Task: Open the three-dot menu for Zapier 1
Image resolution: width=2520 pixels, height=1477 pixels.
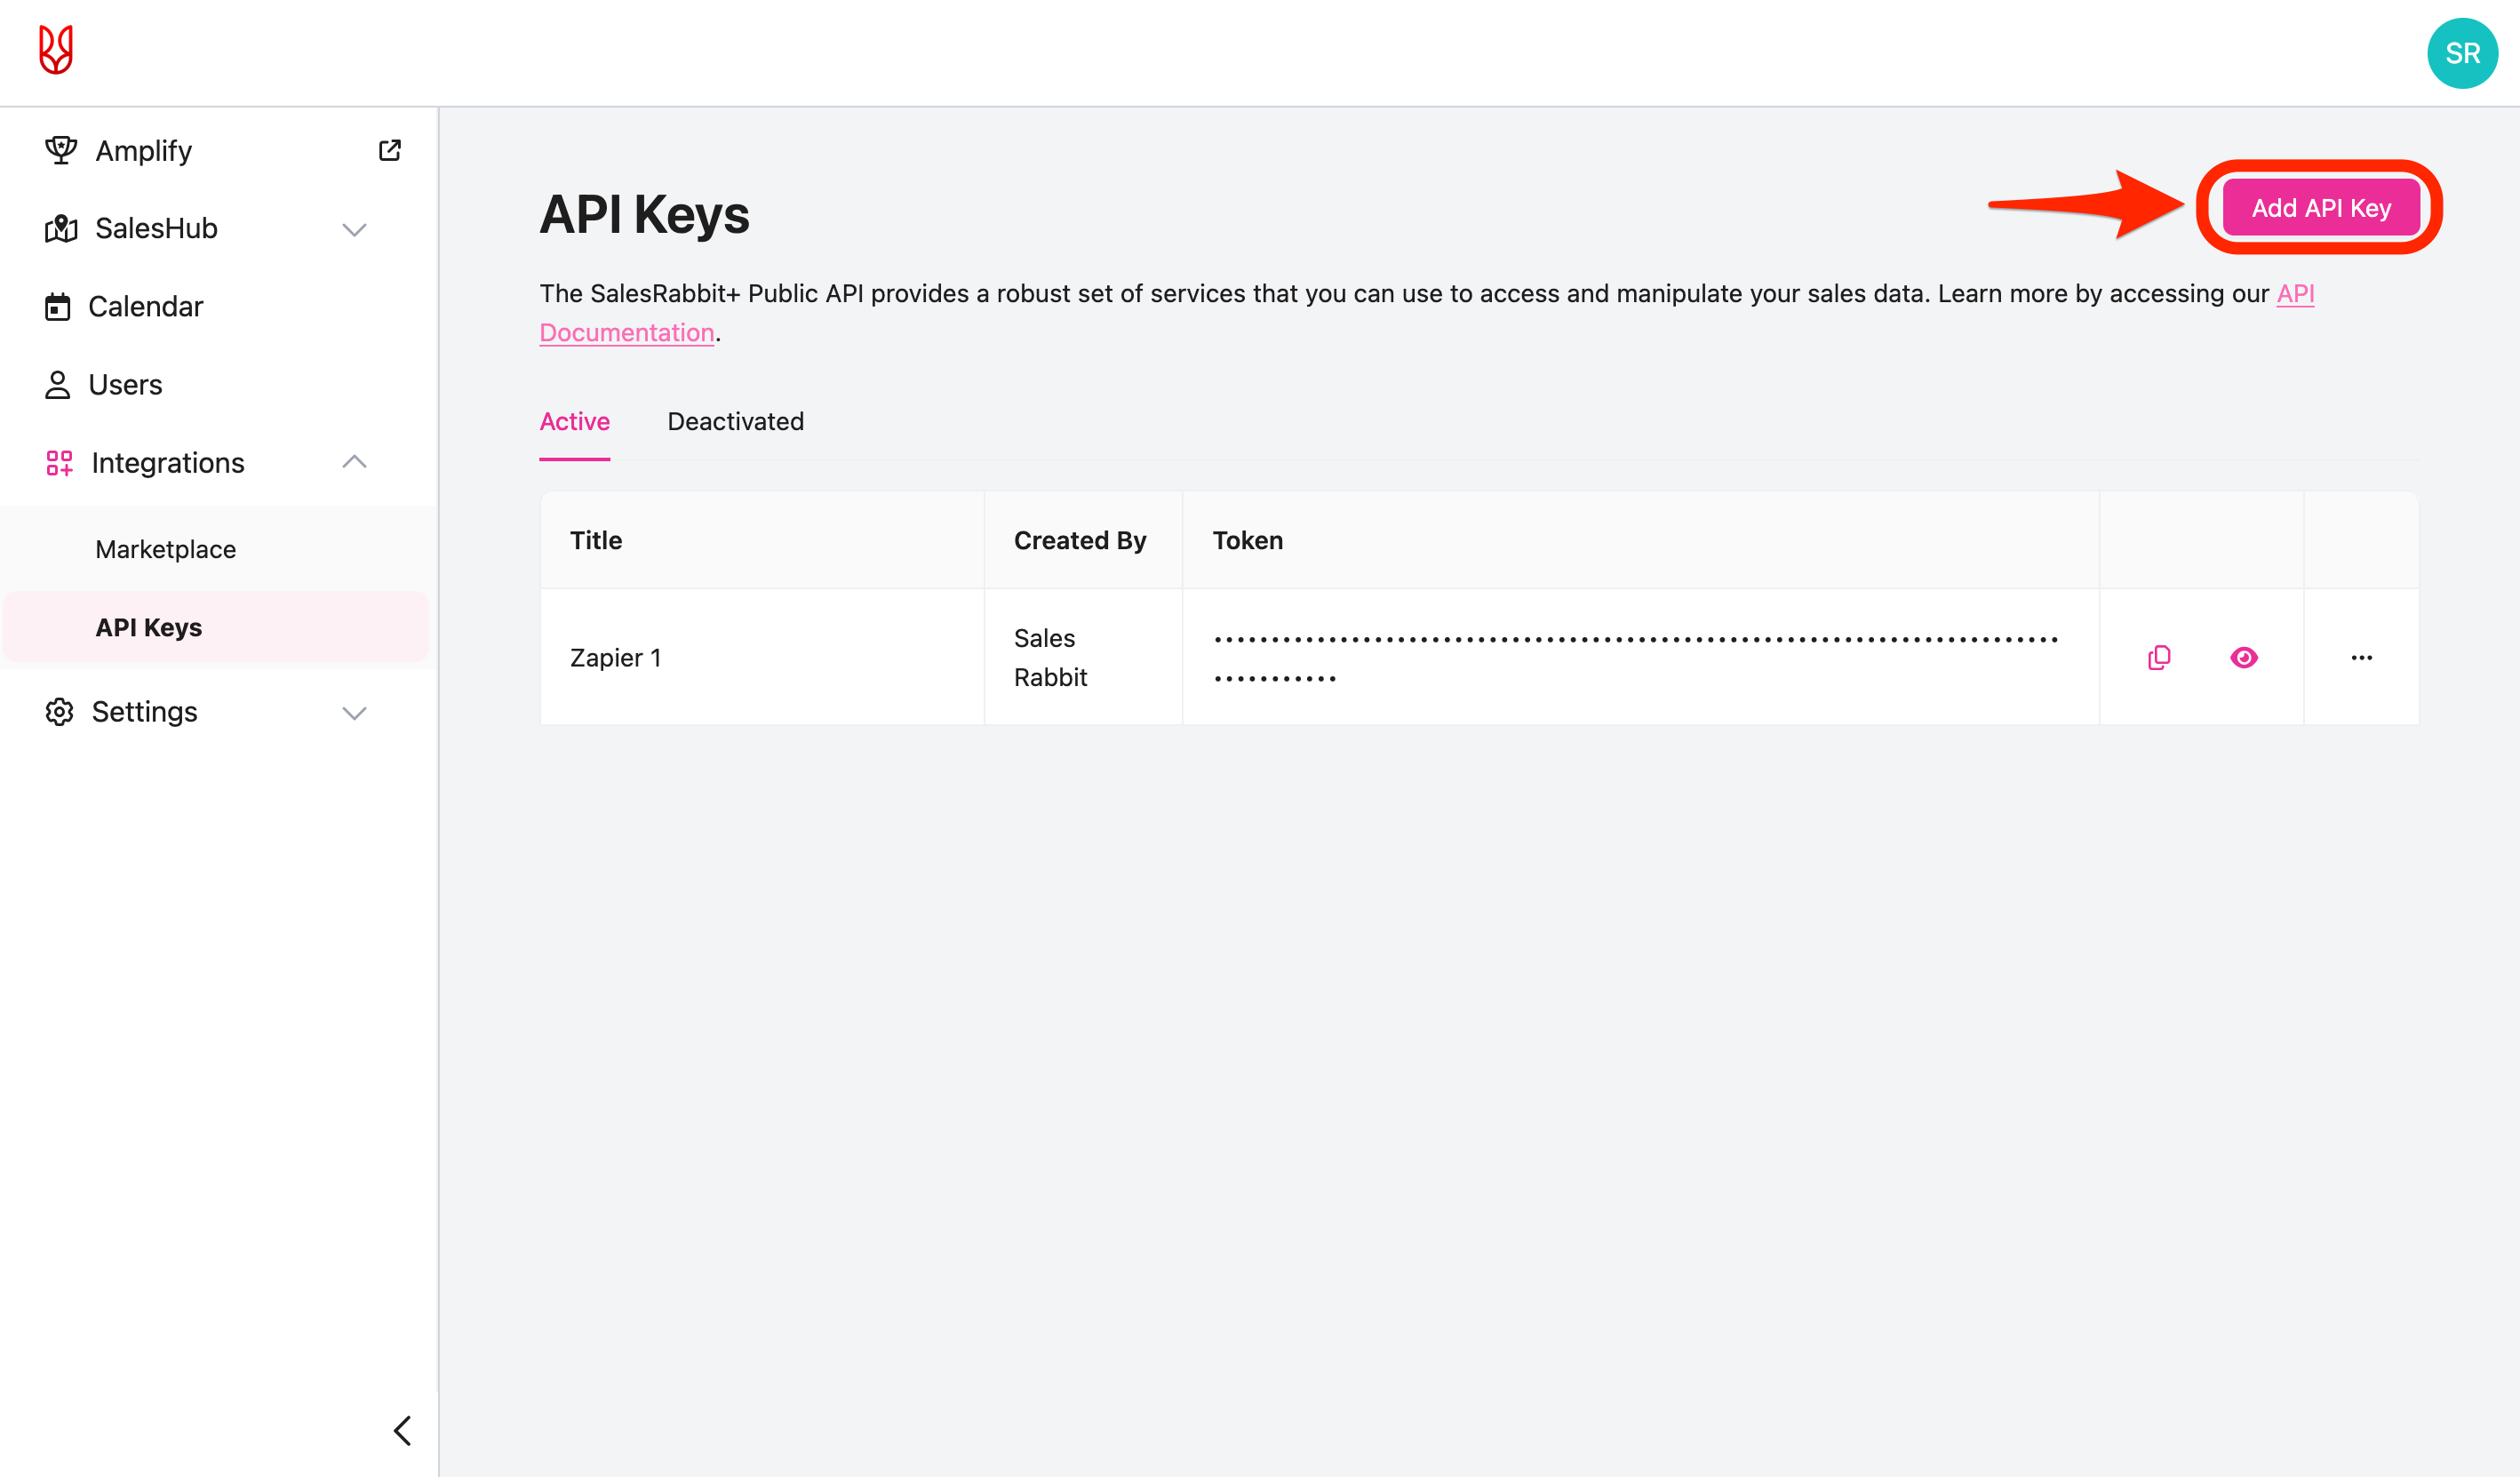Action: click(2362, 657)
